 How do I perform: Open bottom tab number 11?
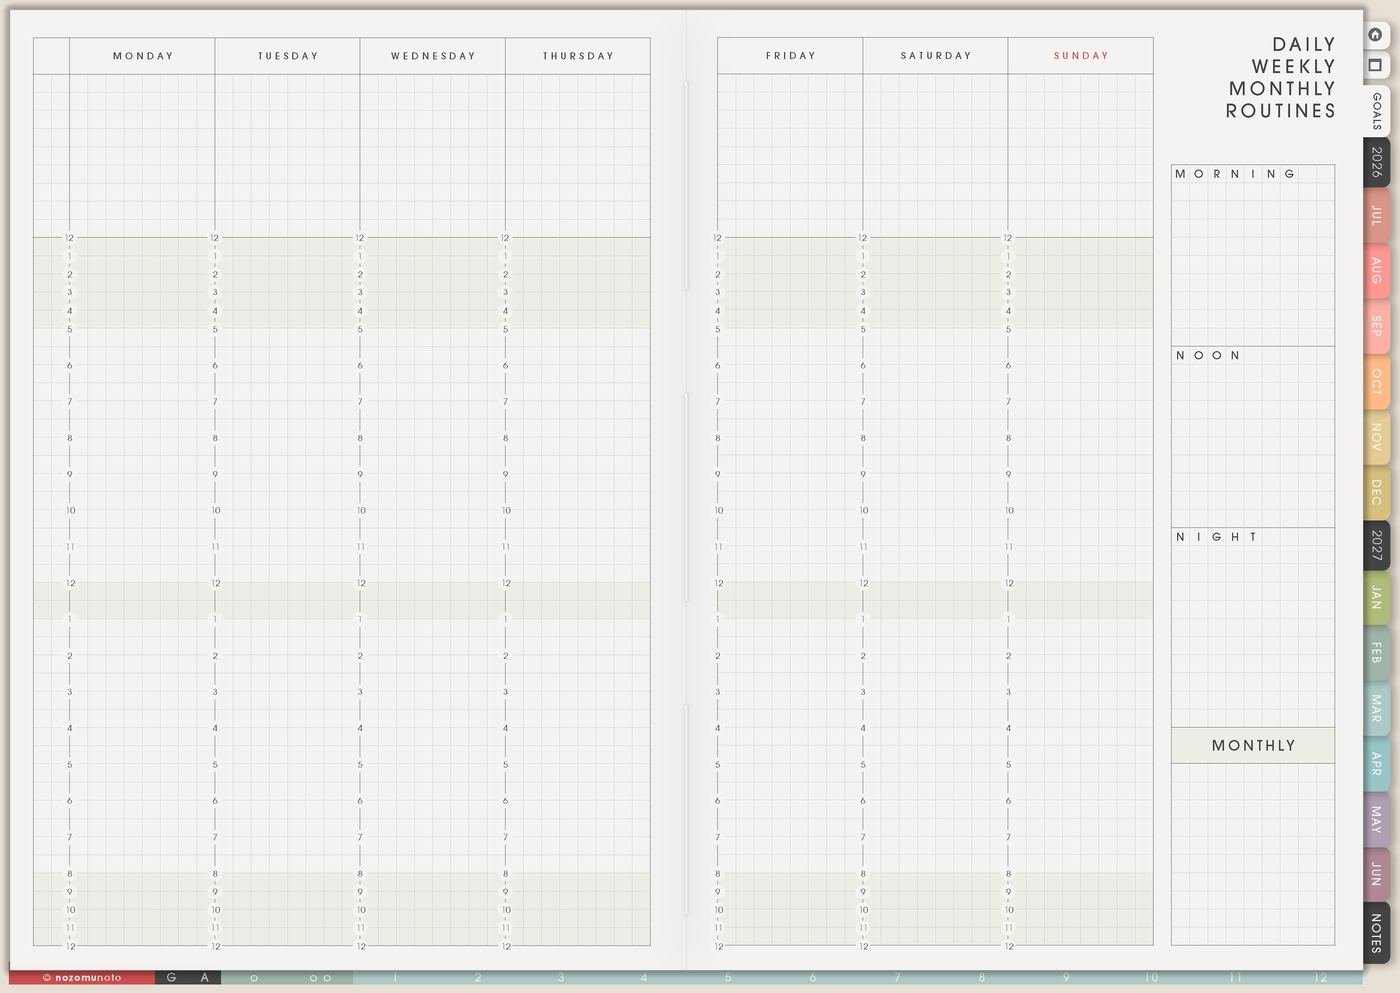1236,977
